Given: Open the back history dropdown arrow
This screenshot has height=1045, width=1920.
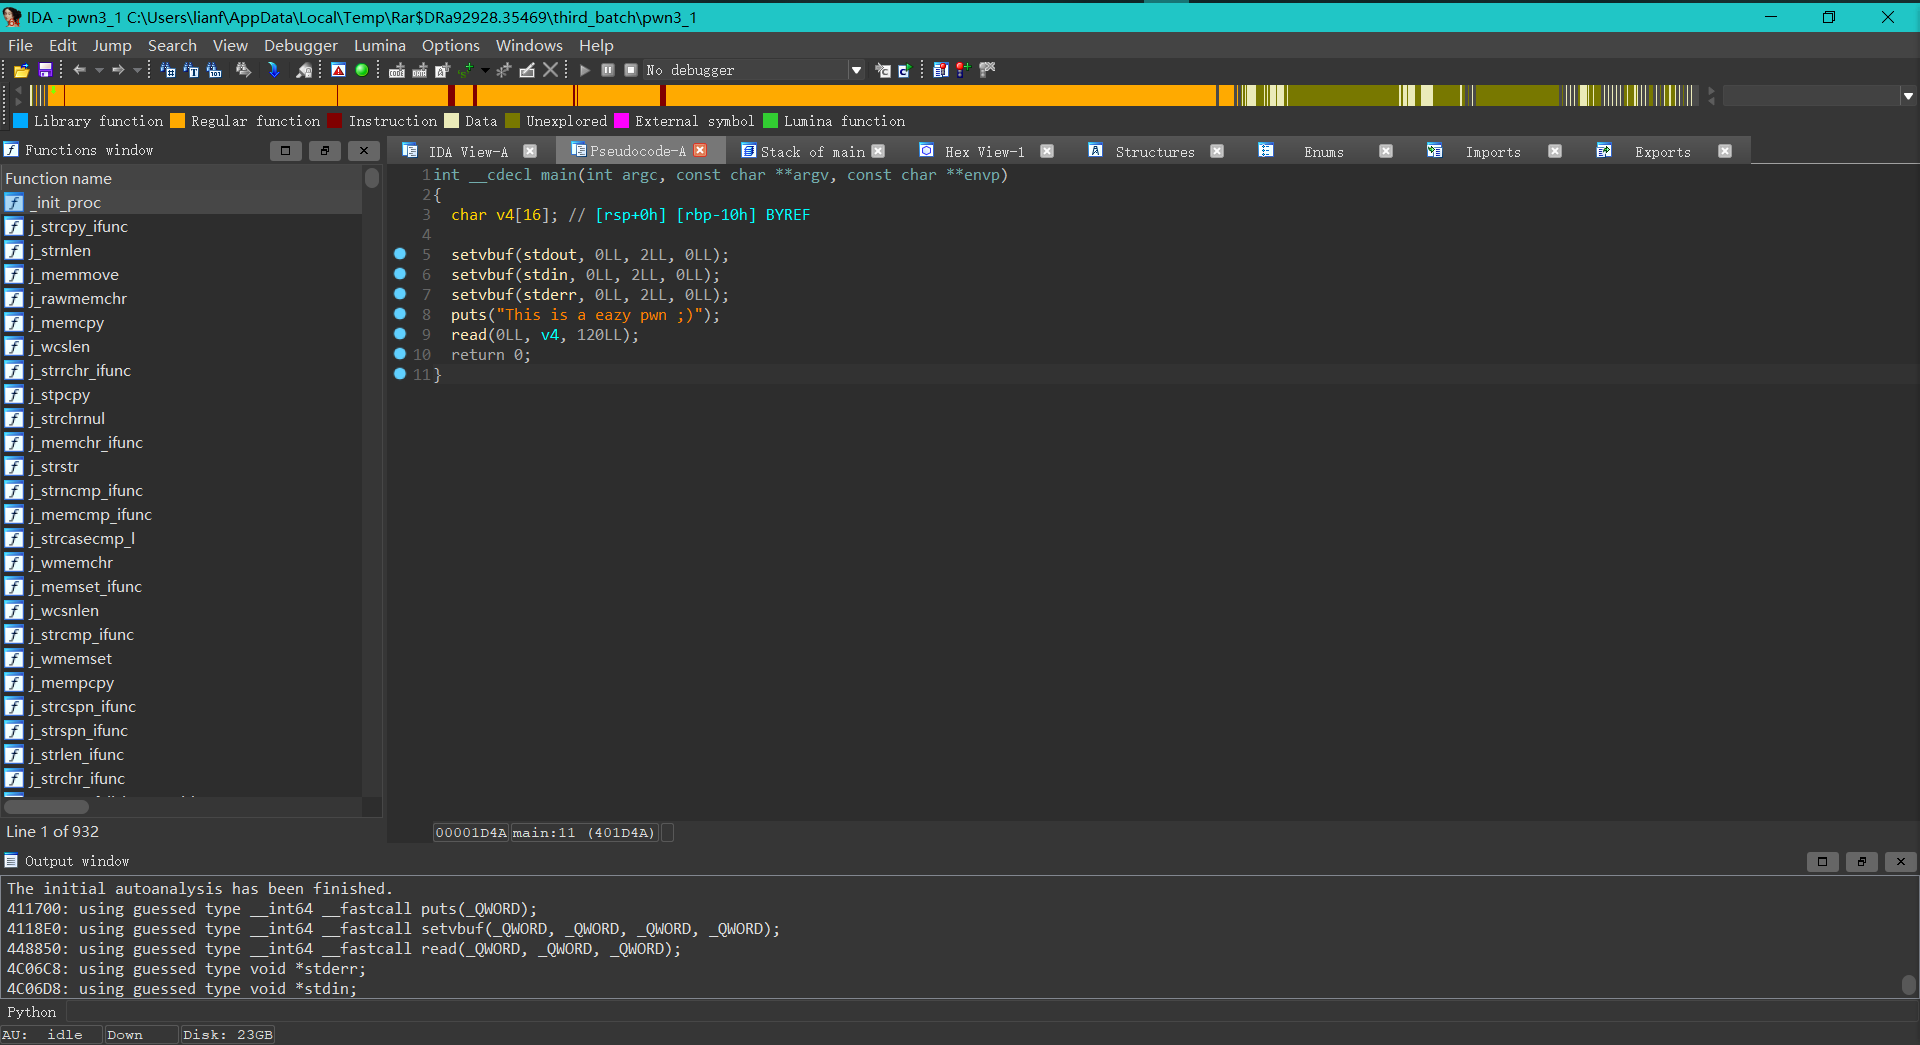Looking at the screenshot, I should pyautogui.click(x=99, y=70).
